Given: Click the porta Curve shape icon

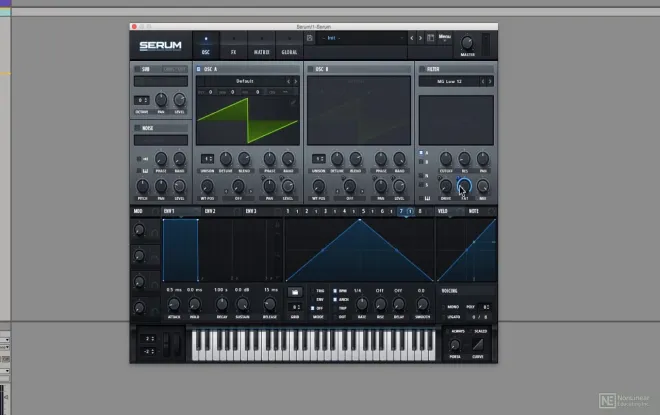Looking at the screenshot, I should pyautogui.click(x=478, y=345).
